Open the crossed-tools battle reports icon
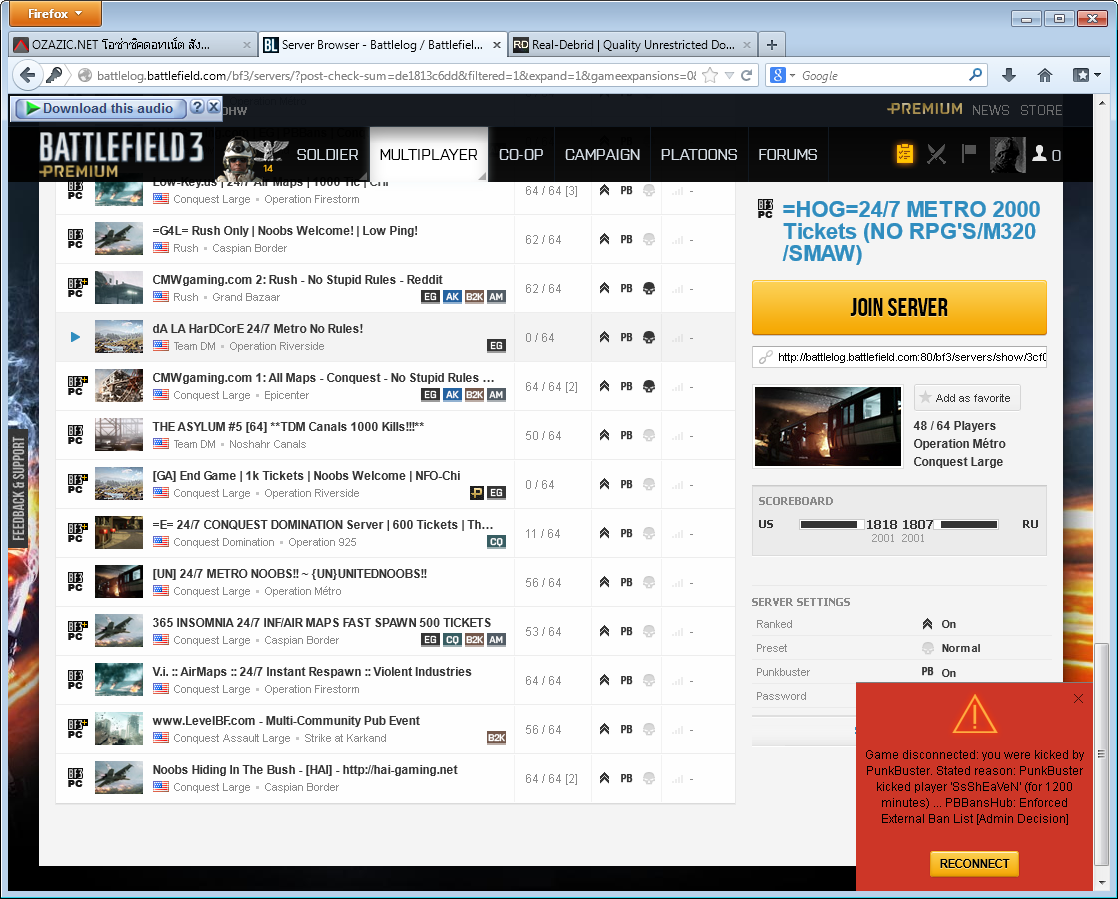 (x=936, y=153)
